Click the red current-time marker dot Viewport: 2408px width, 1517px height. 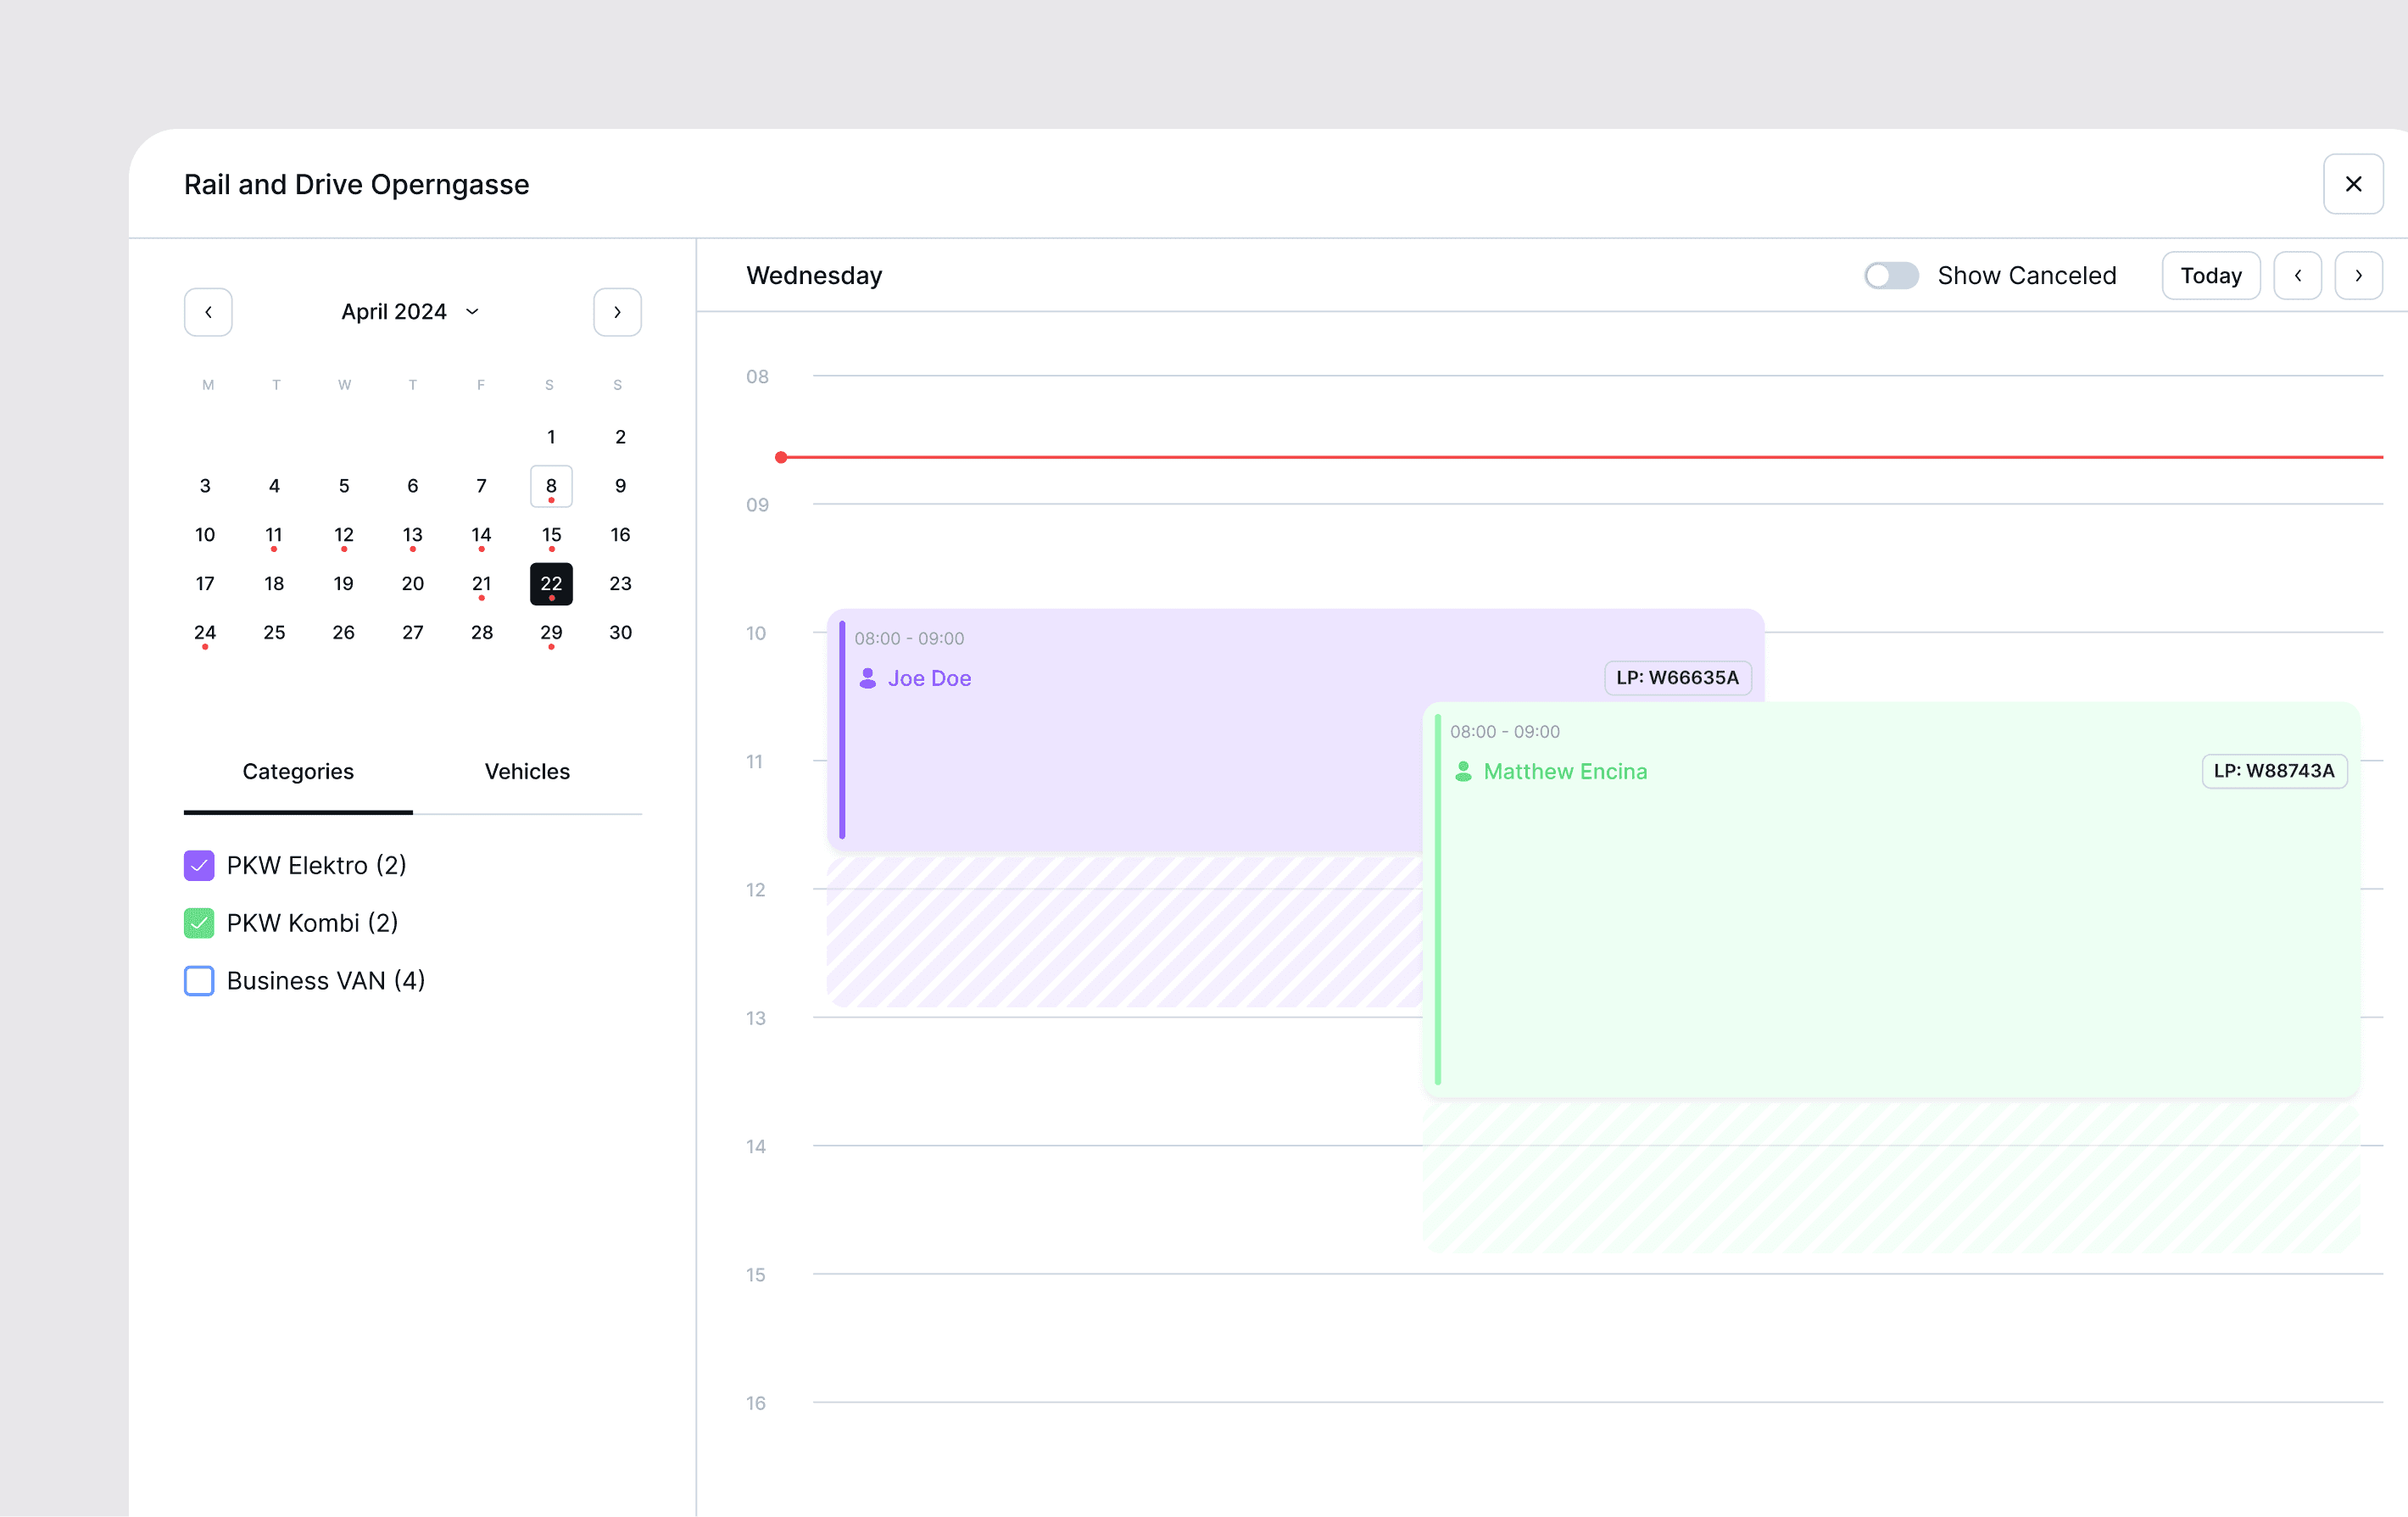tap(781, 458)
